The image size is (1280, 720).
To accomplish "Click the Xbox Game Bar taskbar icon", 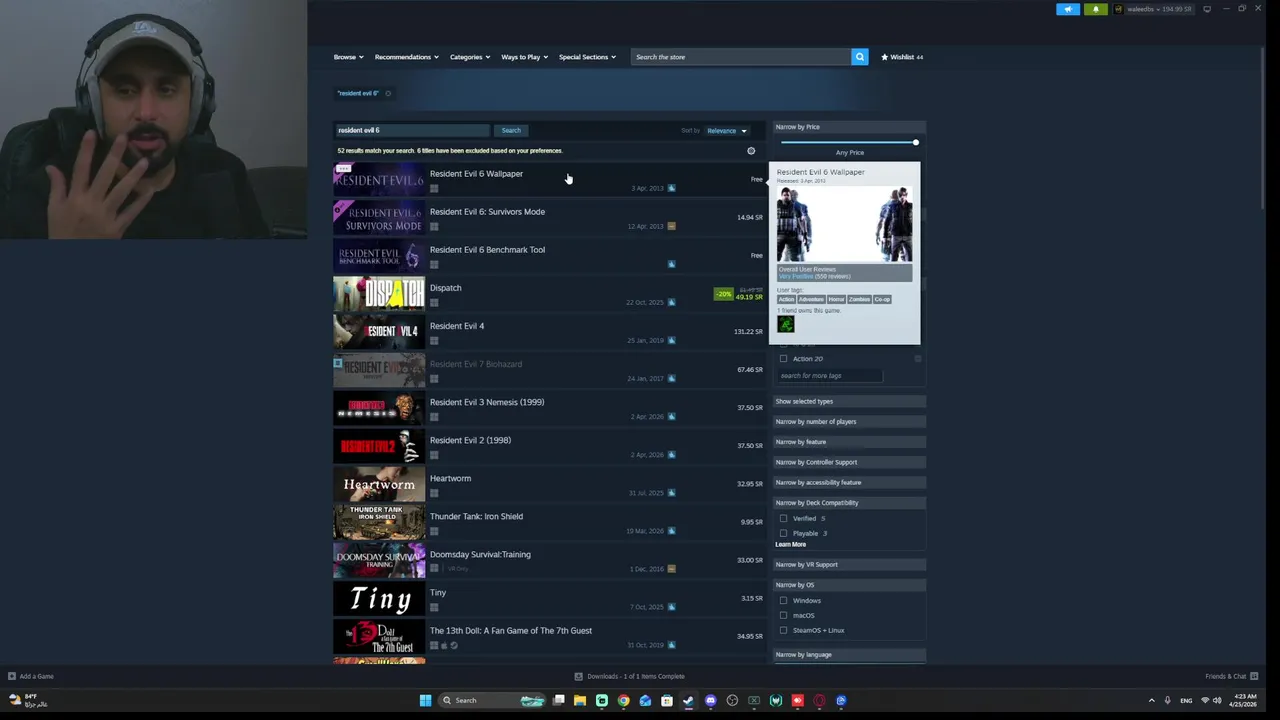I will (x=754, y=700).
